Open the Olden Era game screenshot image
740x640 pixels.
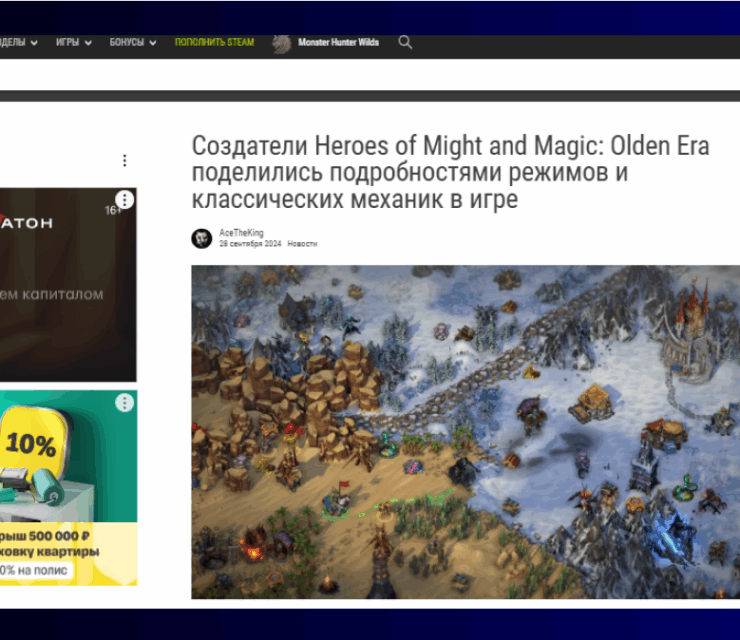click(465, 432)
